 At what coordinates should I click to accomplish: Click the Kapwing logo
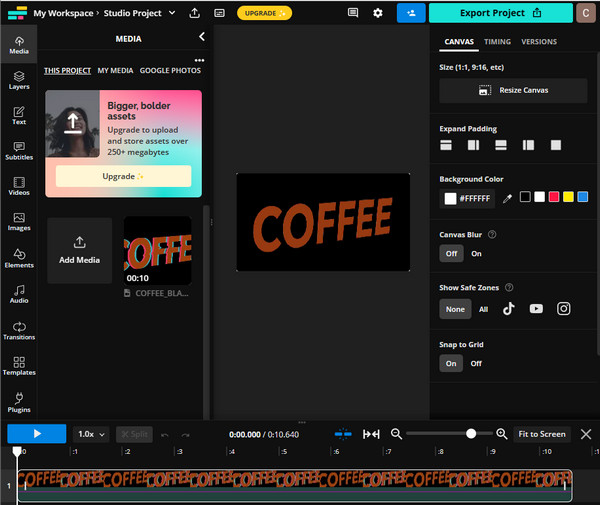(17, 13)
